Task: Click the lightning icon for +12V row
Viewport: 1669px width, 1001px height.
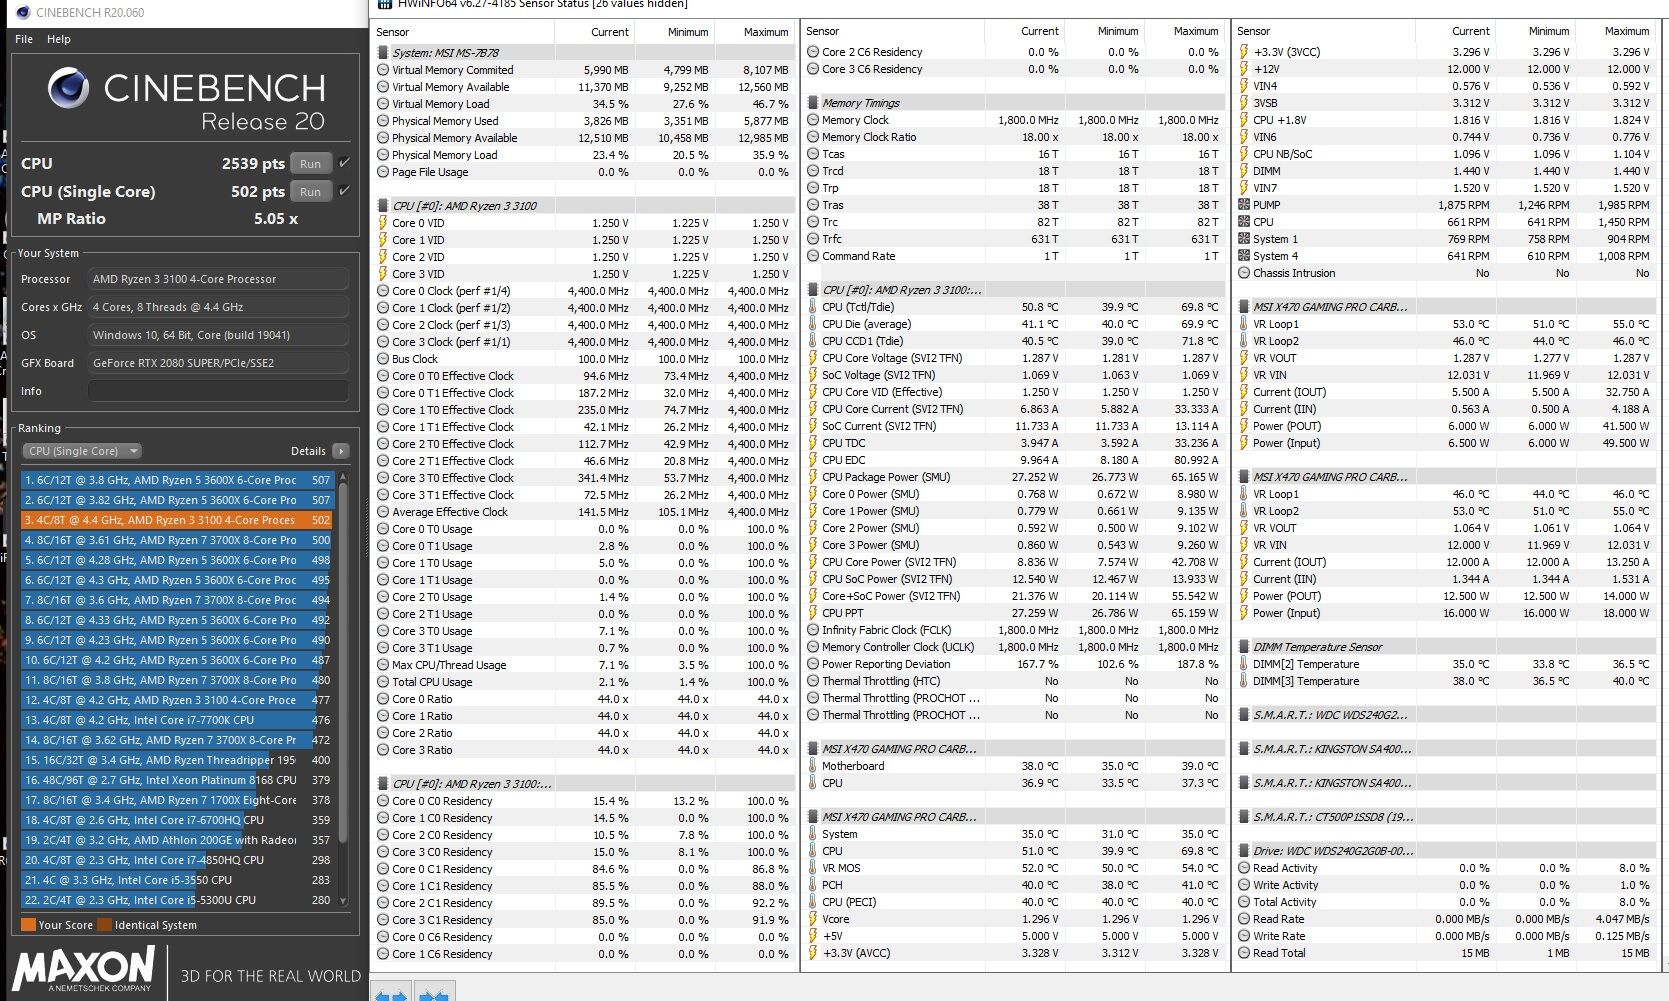Action: (1244, 69)
